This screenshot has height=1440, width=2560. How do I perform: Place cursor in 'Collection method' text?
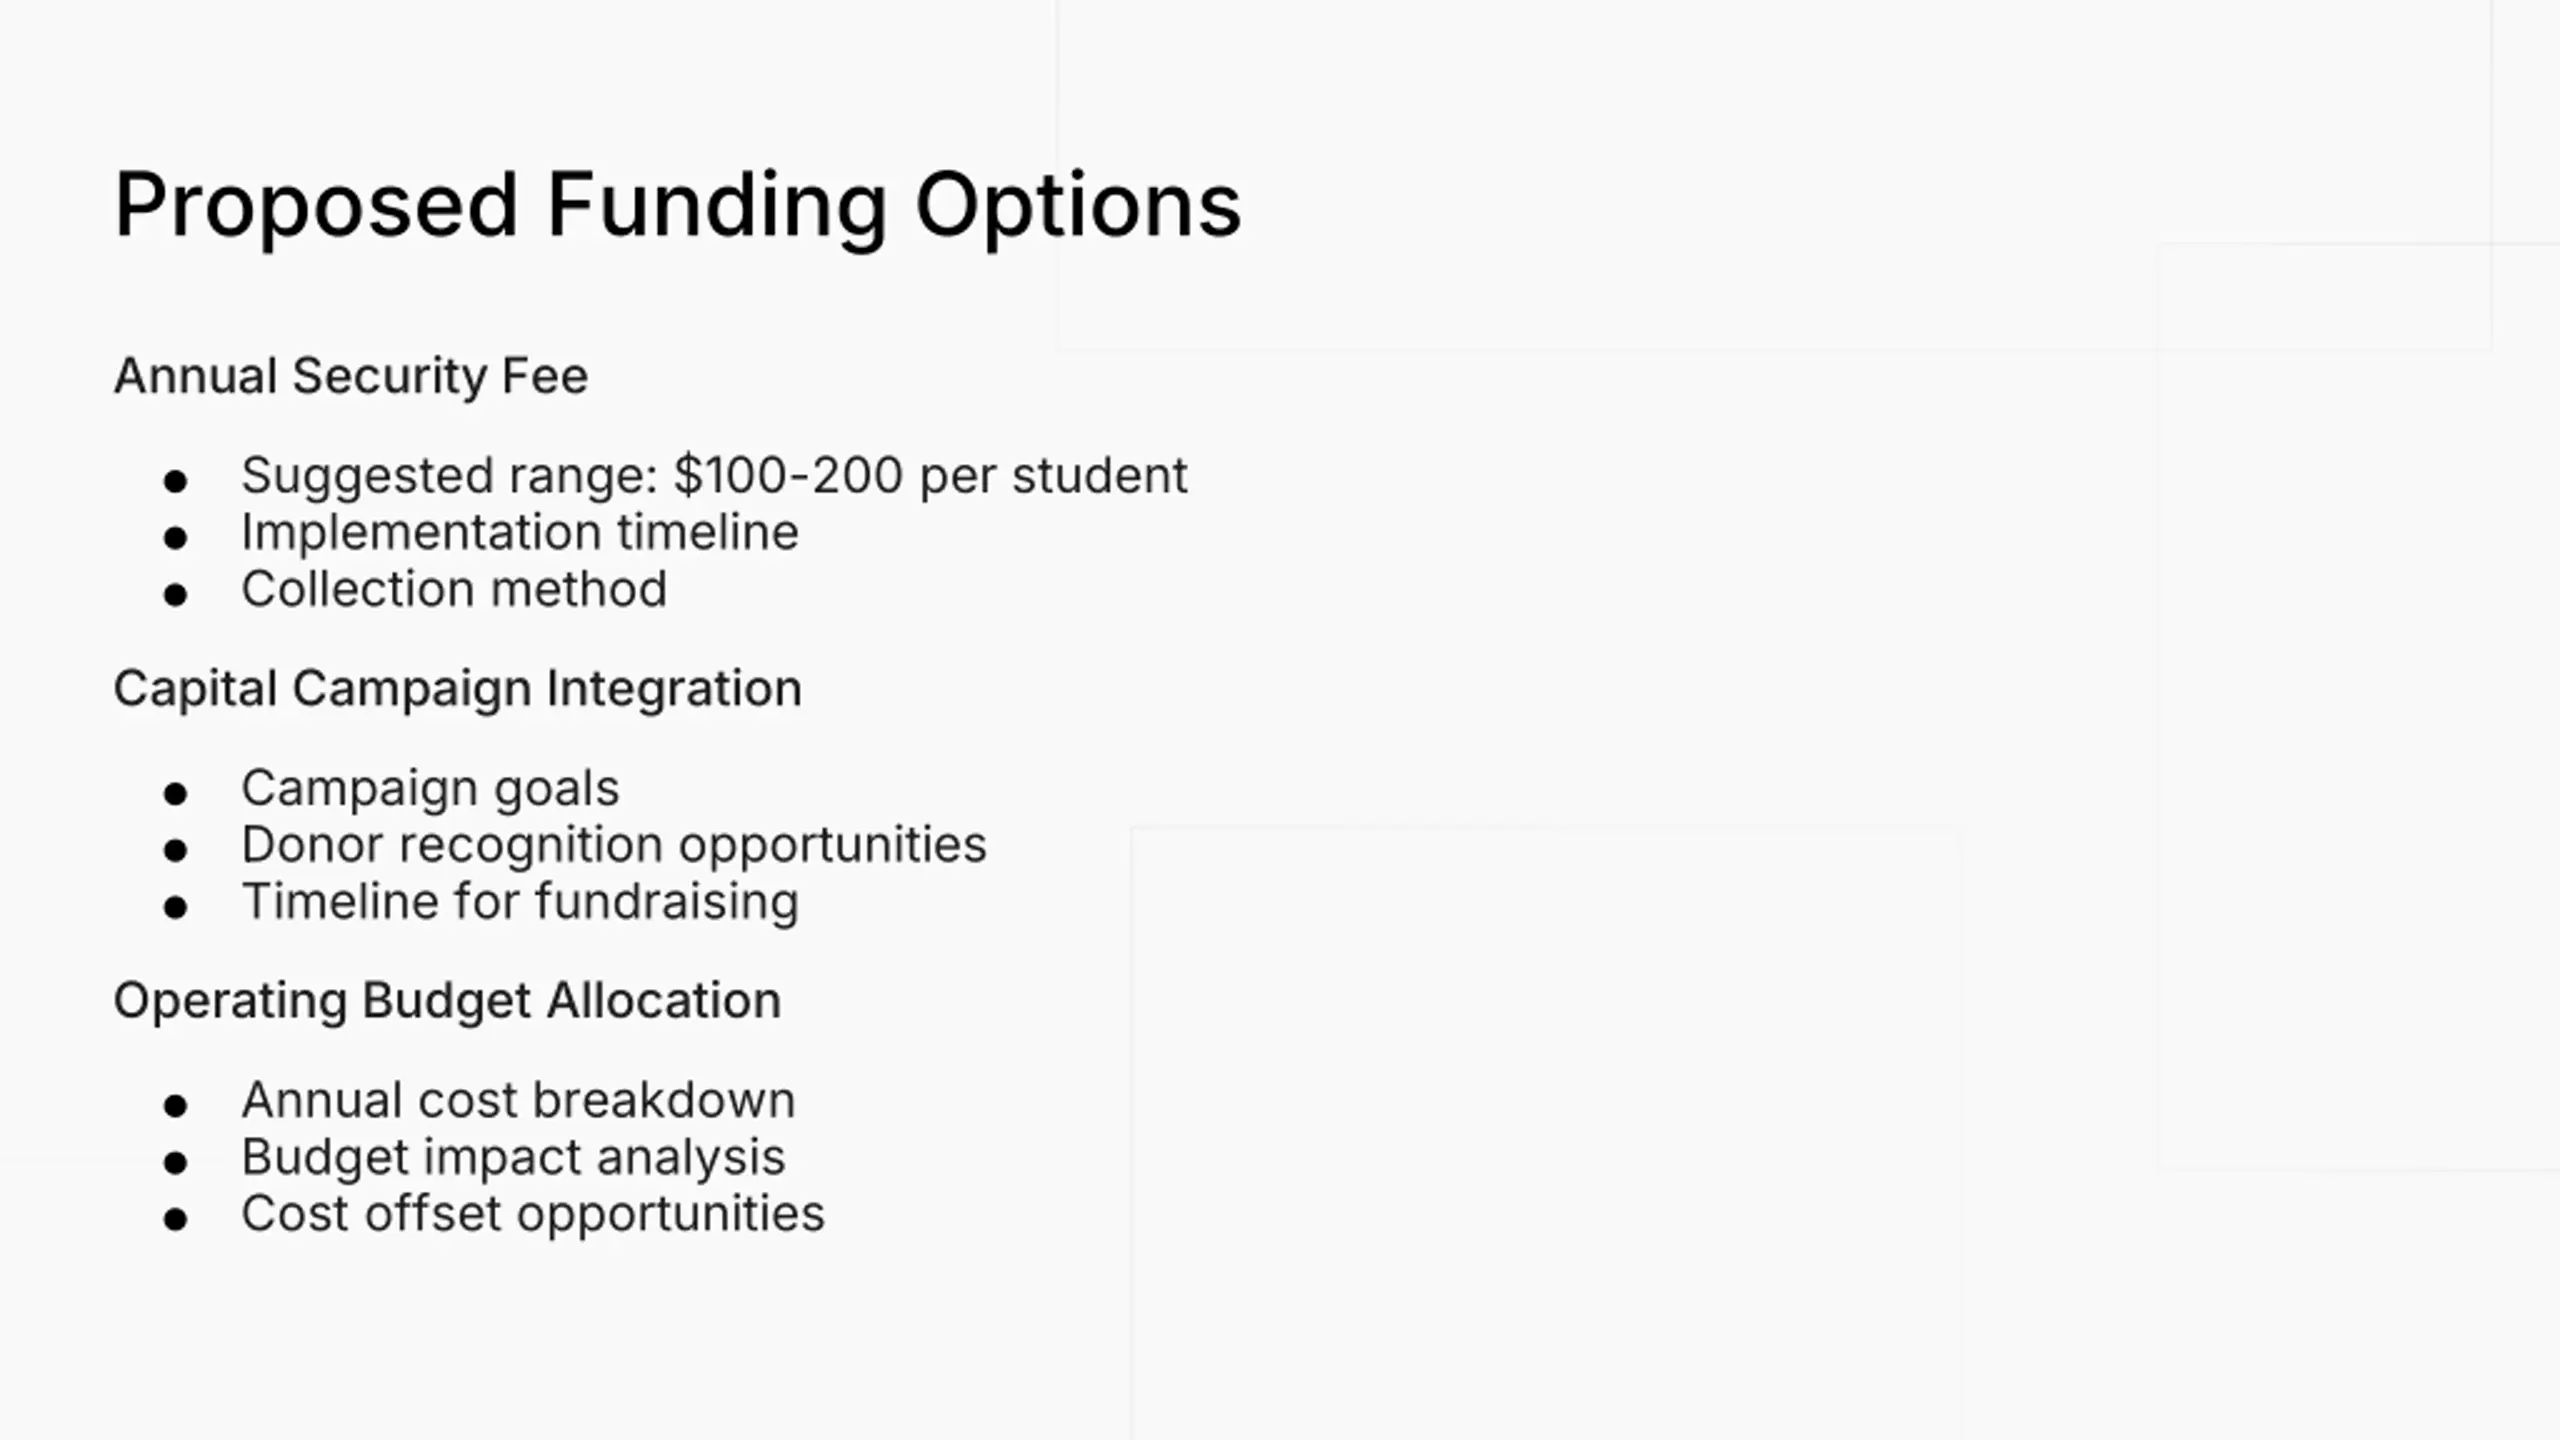coord(454,589)
